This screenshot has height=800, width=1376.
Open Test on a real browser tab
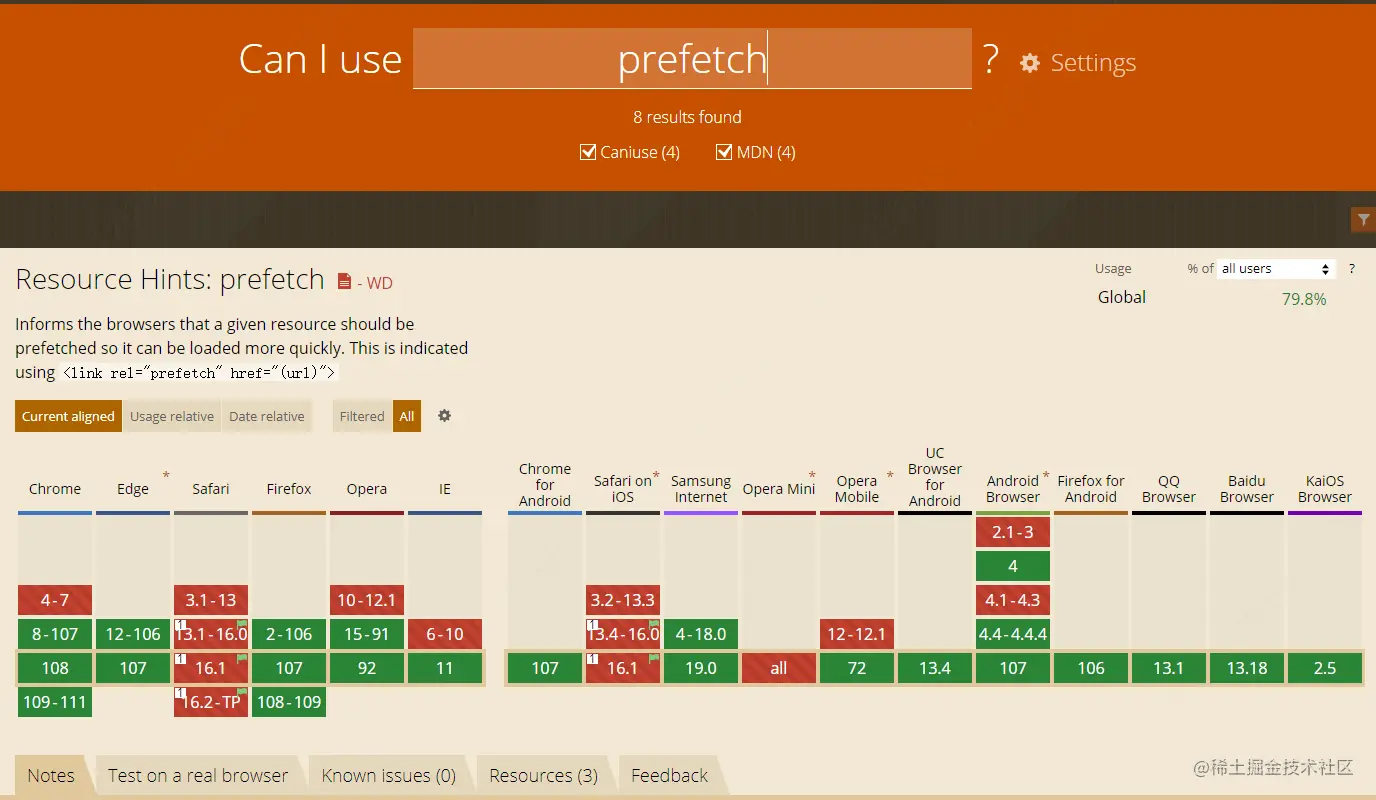198,776
